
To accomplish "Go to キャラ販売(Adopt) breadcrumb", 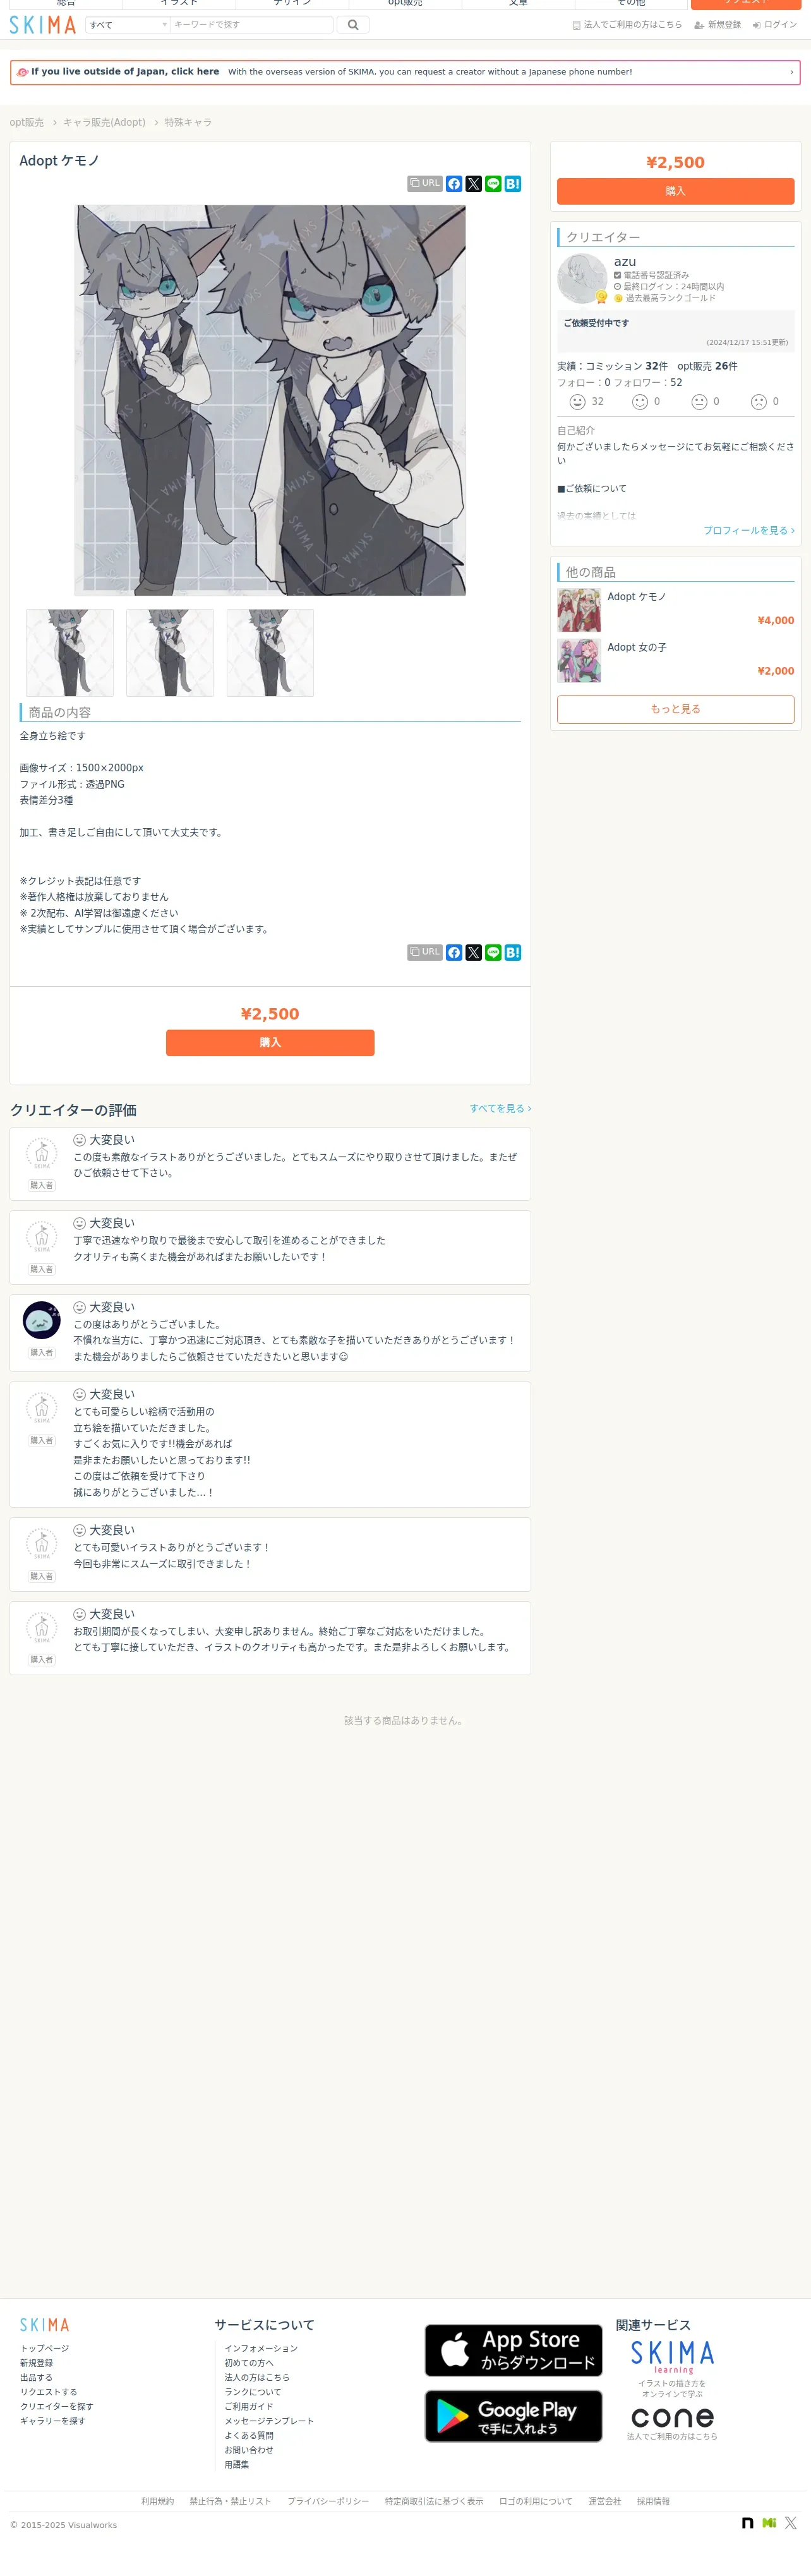I will click(104, 122).
